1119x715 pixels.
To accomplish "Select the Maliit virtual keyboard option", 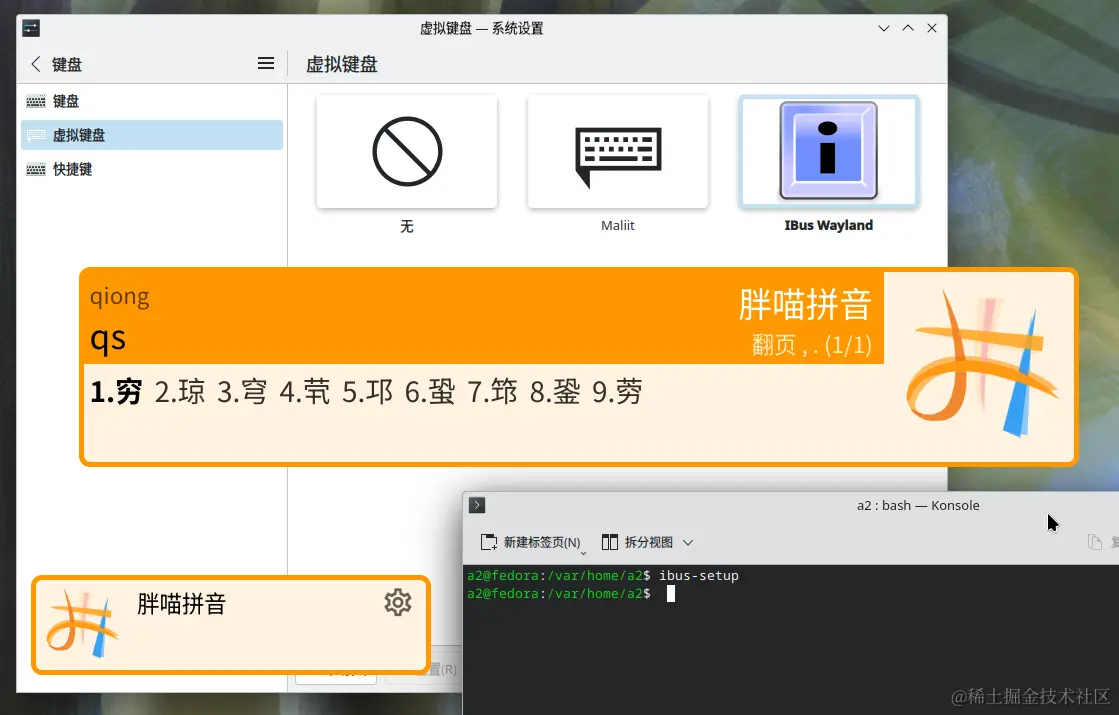I will (x=617, y=151).
